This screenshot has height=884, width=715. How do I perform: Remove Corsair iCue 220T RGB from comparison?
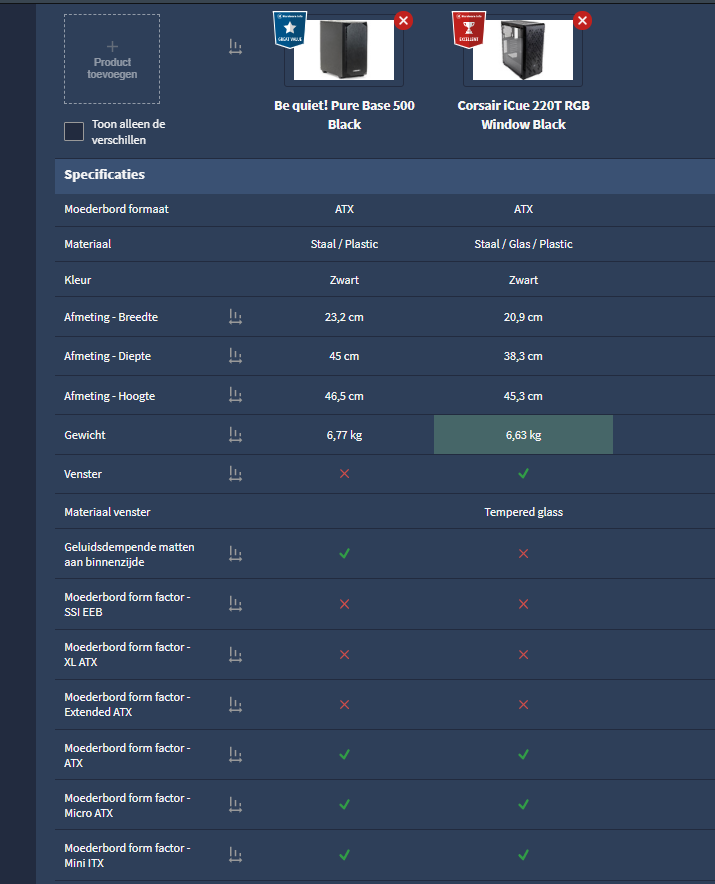pyautogui.click(x=582, y=21)
